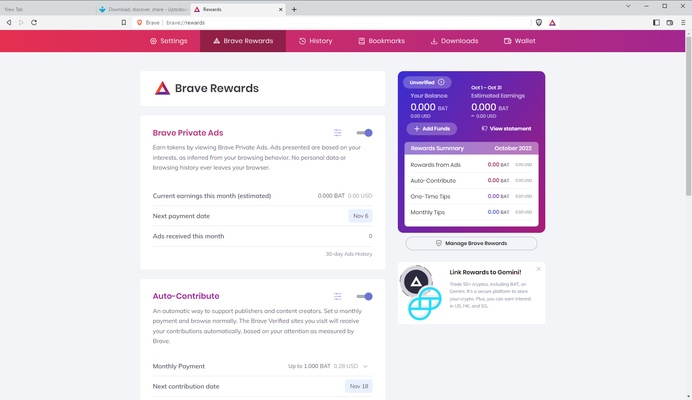The image size is (692, 400).
Task: Open the Bookmarks page
Action: pos(381,41)
